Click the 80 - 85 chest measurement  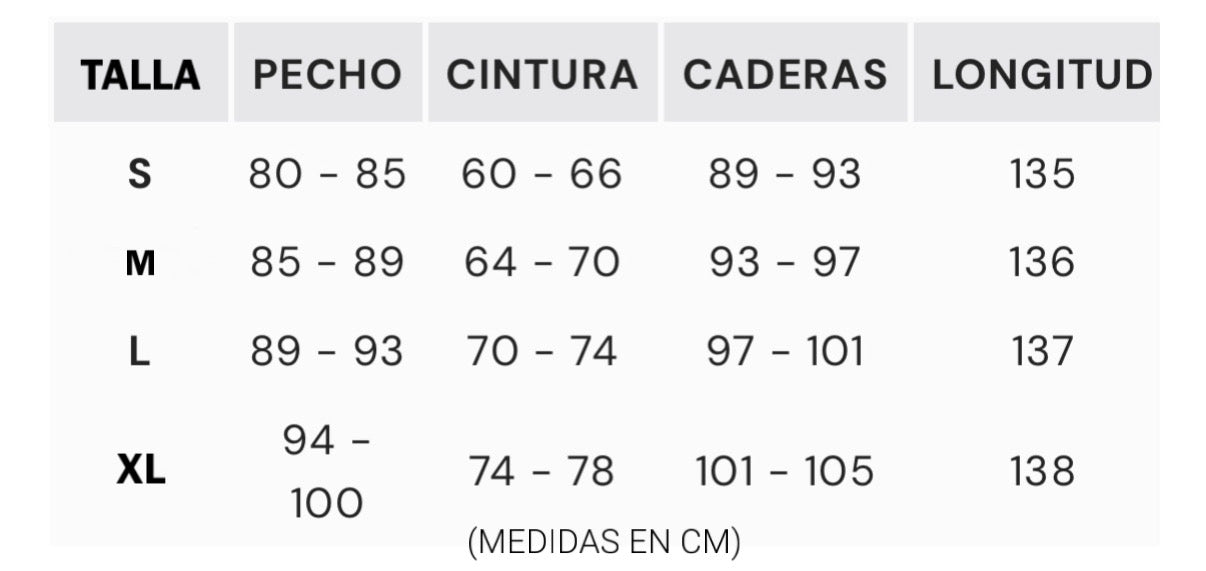coord(327,175)
